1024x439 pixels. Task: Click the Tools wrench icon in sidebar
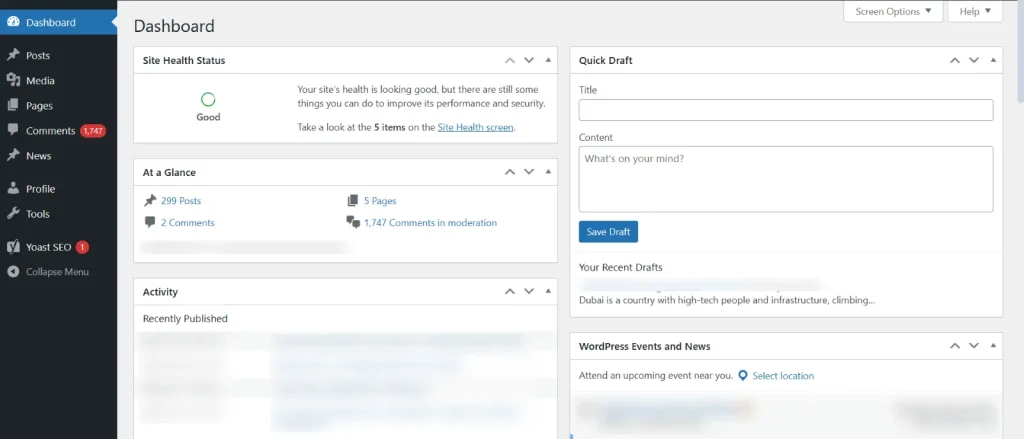pyautogui.click(x=13, y=214)
